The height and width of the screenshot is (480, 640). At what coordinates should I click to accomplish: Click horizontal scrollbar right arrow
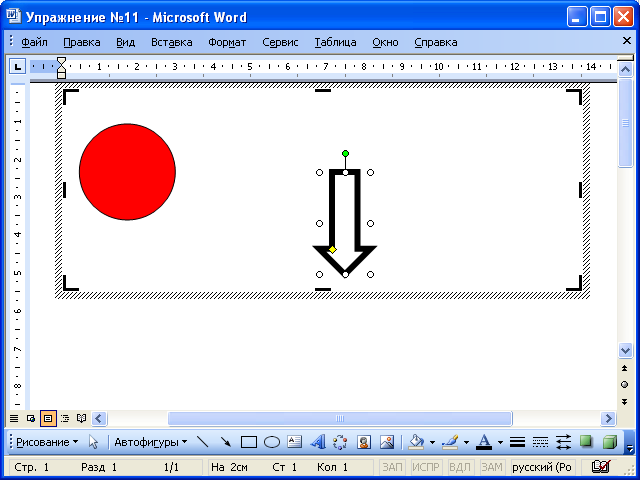608,418
